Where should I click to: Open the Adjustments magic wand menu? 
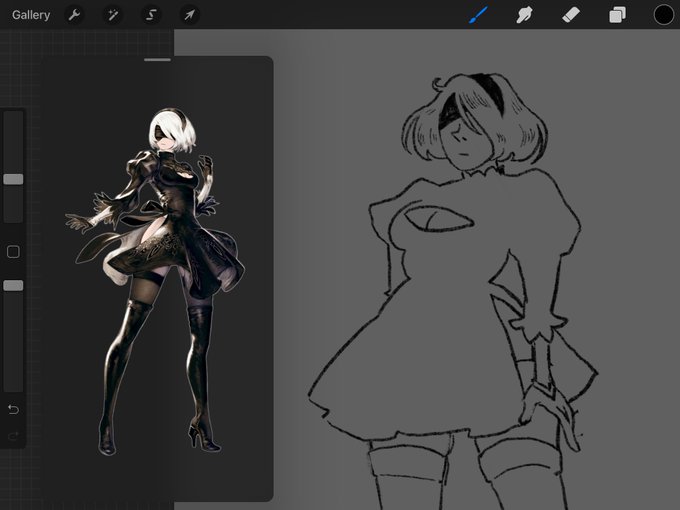point(113,15)
